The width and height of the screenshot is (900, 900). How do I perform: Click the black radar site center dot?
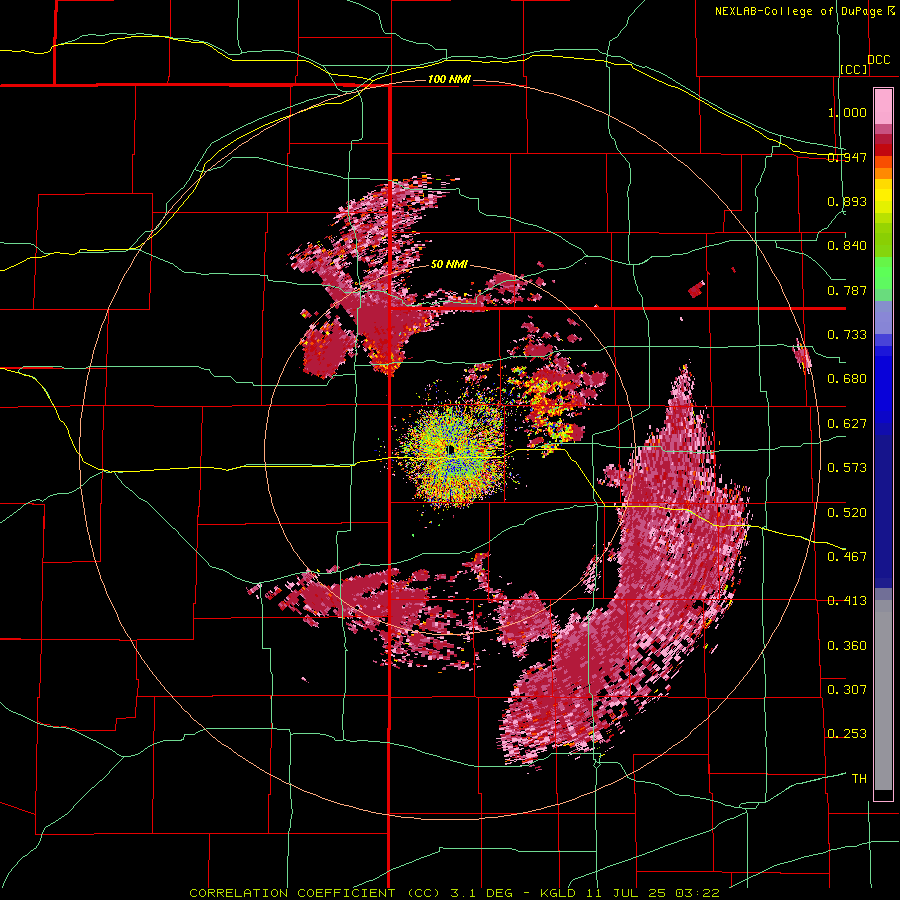coord(450,449)
